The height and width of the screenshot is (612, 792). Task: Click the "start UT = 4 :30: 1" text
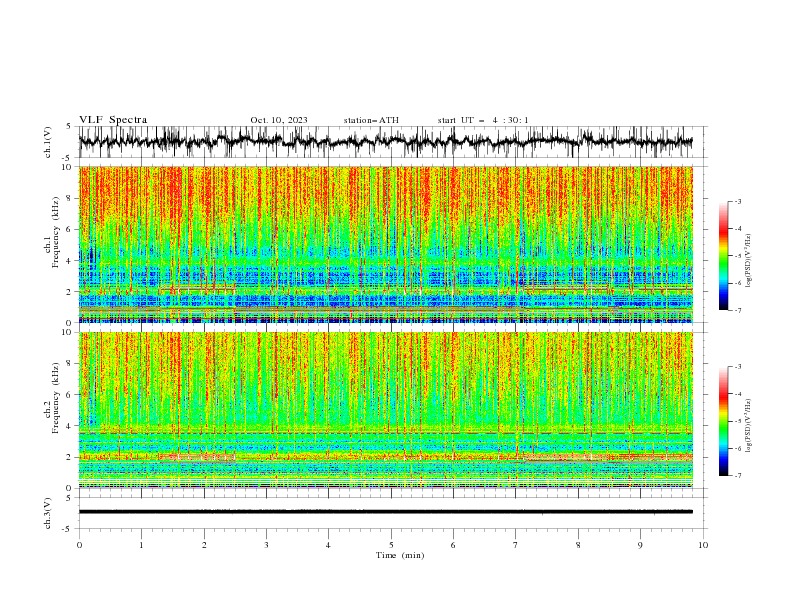(x=483, y=120)
